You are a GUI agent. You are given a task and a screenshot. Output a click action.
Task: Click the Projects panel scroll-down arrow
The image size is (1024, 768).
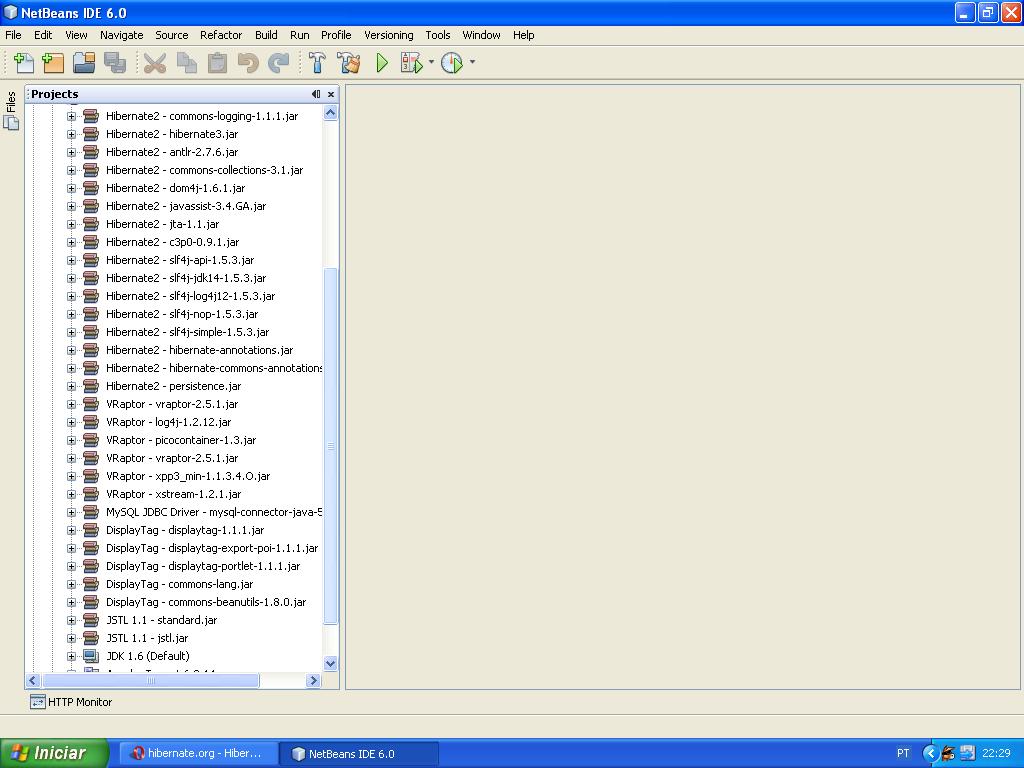click(330, 664)
